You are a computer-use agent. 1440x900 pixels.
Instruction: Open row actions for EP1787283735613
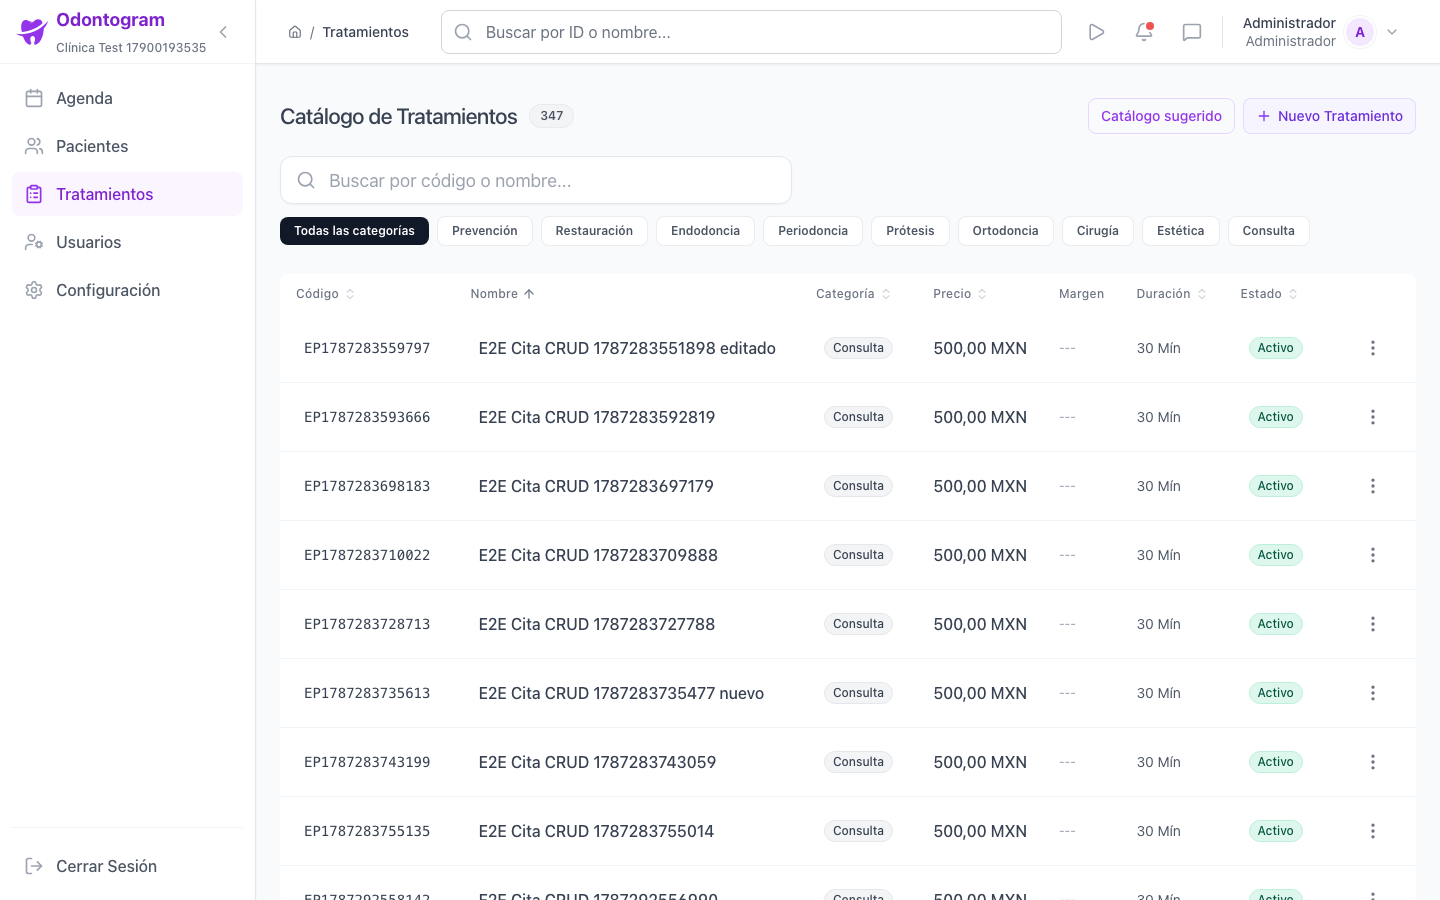click(x=1373, y=693)
